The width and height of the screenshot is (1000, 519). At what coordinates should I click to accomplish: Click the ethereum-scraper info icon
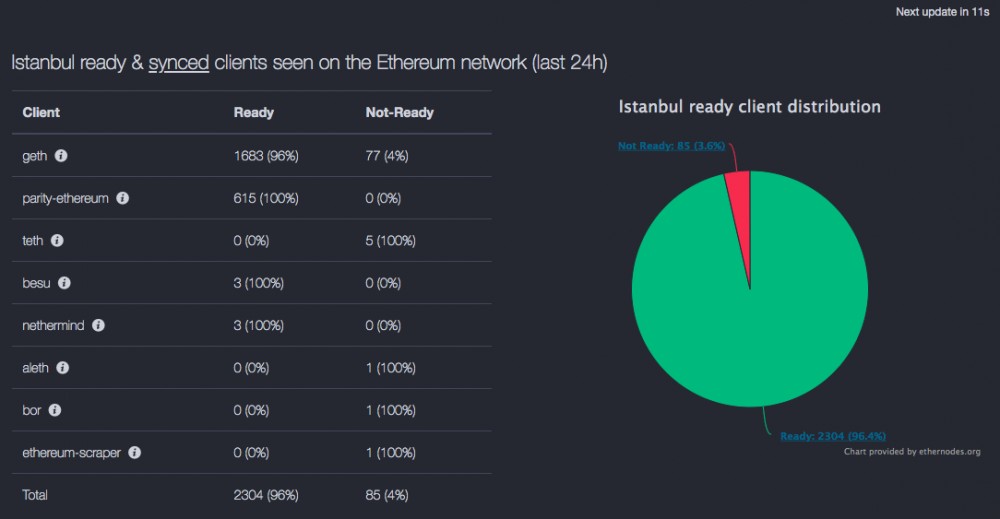pyautogui.click(x=135, y=452)
